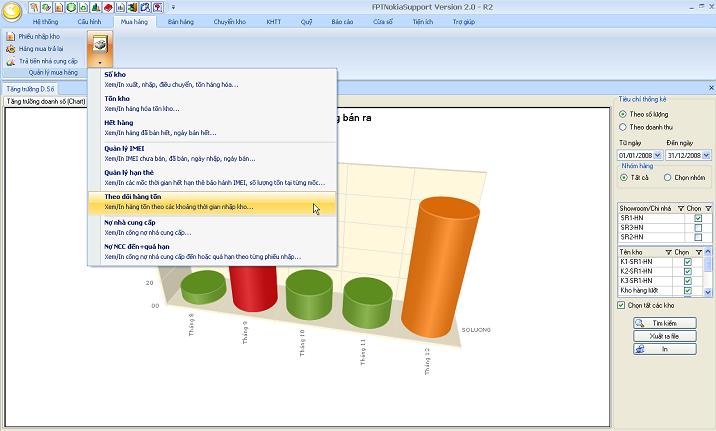Viewport: 716px width, 431px height.
Task: Click the green octagon icon in quick toolbar
Action: click(71, 7)
